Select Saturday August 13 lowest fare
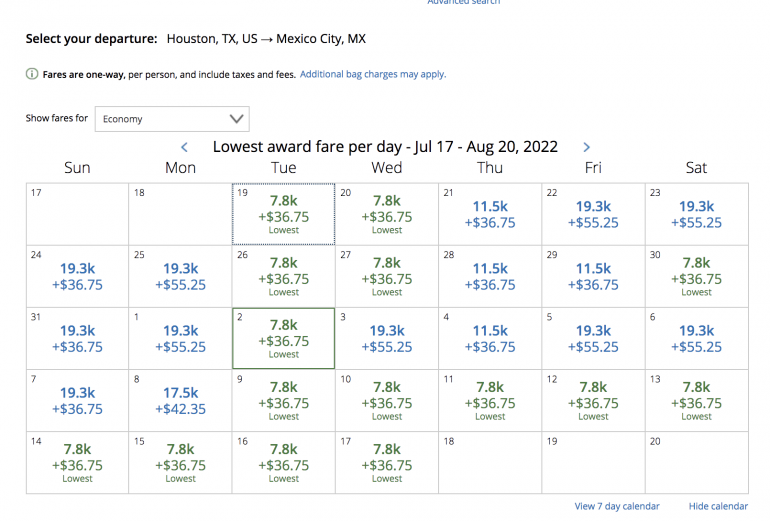This screenshot has width=770, height=521. (696, 401)
